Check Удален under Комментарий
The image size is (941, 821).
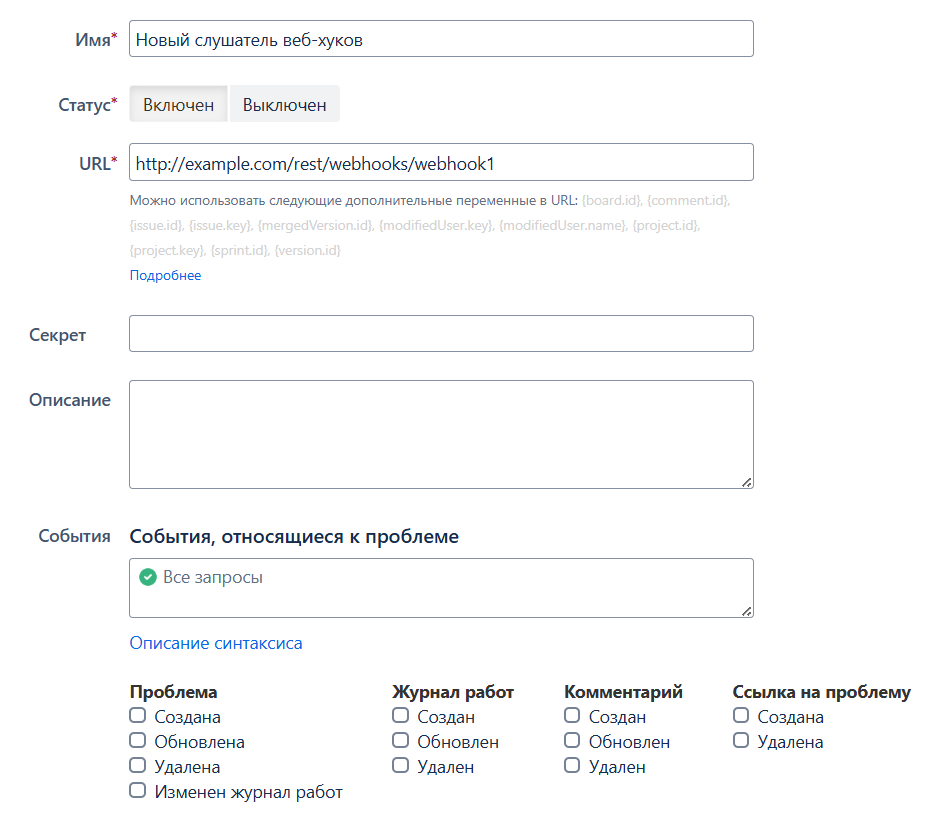tap(572, 766)
